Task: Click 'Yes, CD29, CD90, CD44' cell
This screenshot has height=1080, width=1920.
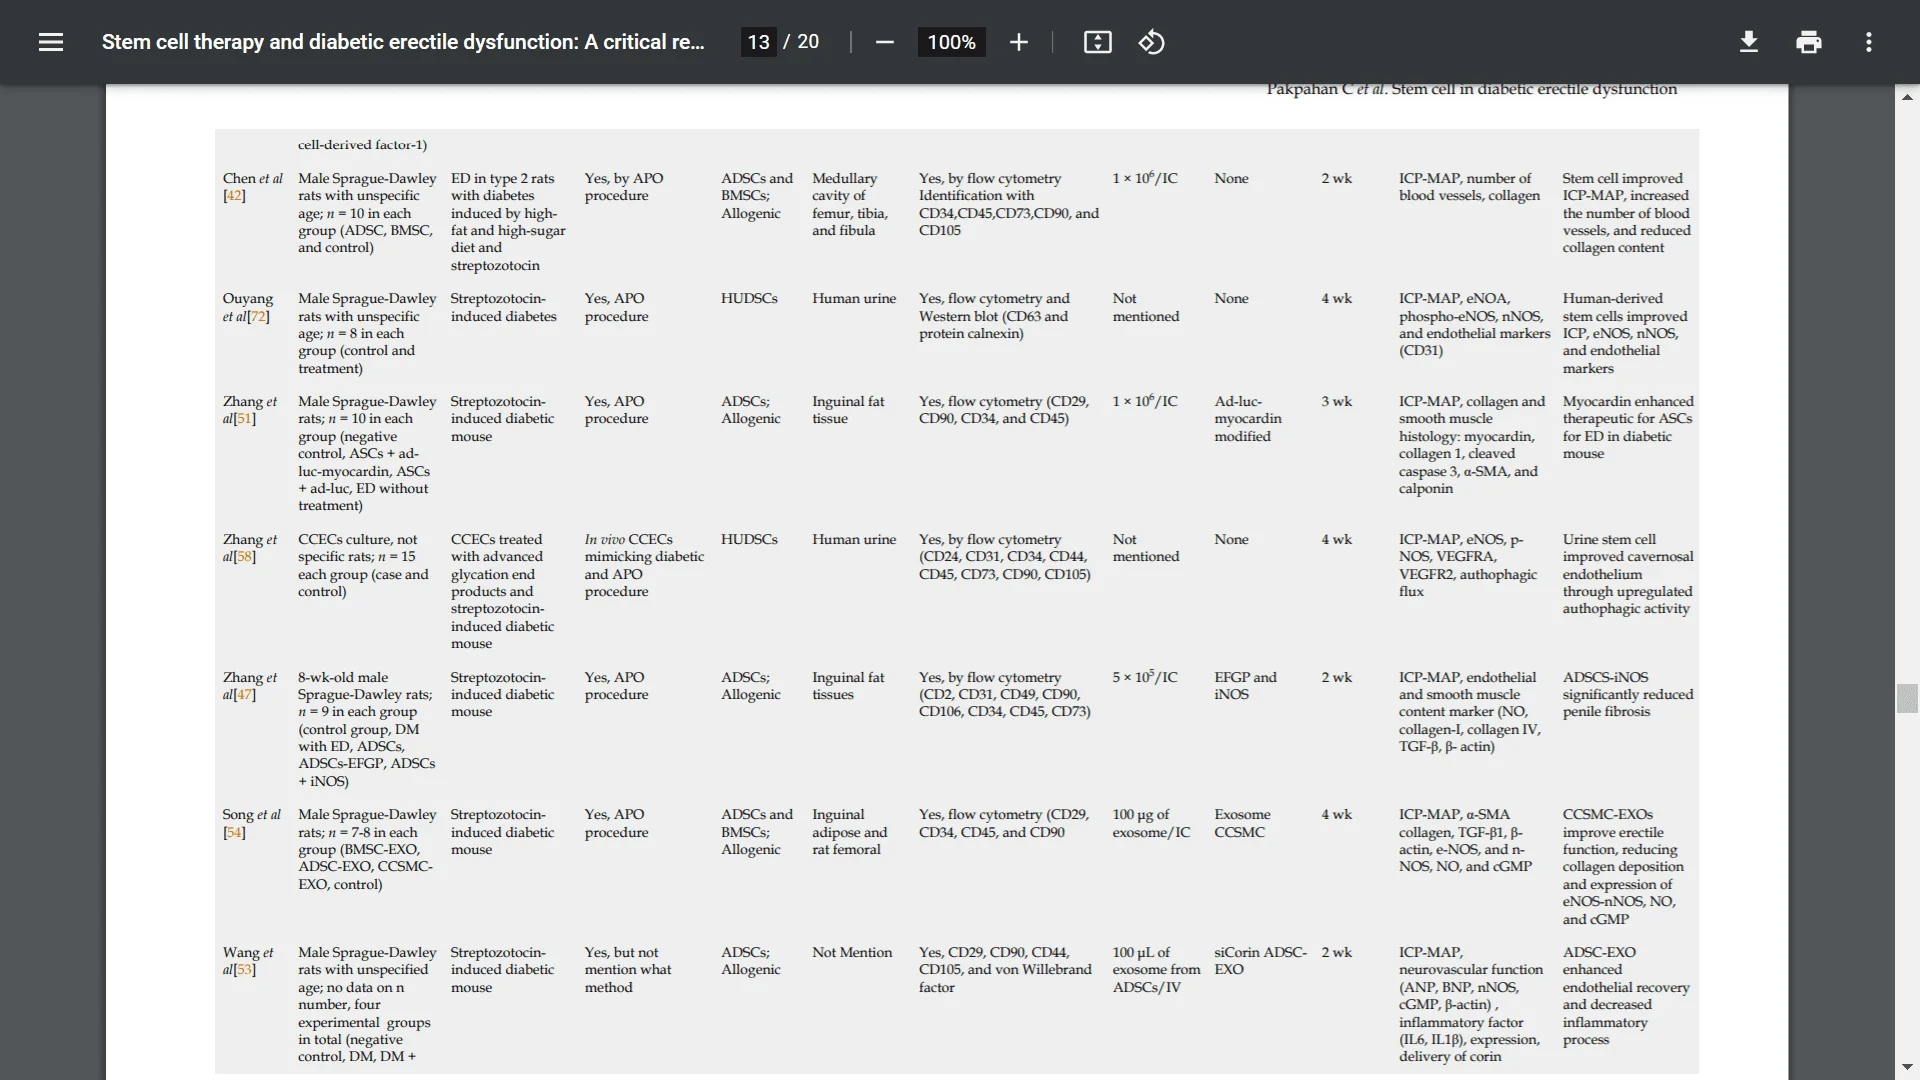Action: coord(1005,970)
